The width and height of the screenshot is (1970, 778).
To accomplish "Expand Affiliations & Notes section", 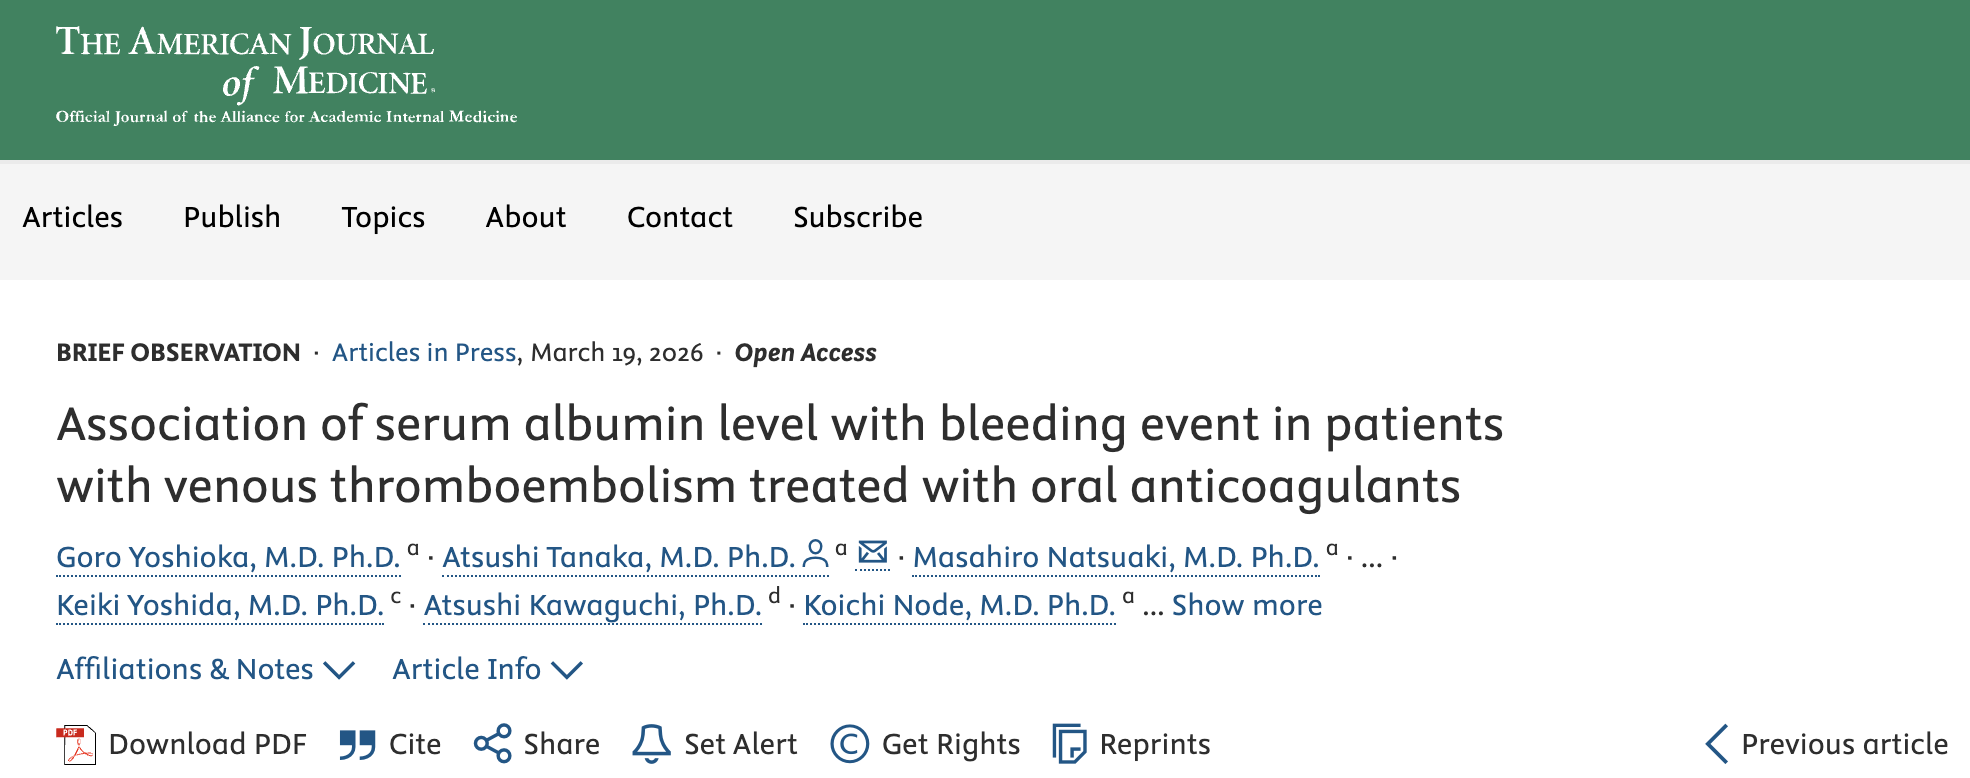I will tap(205, 669).
